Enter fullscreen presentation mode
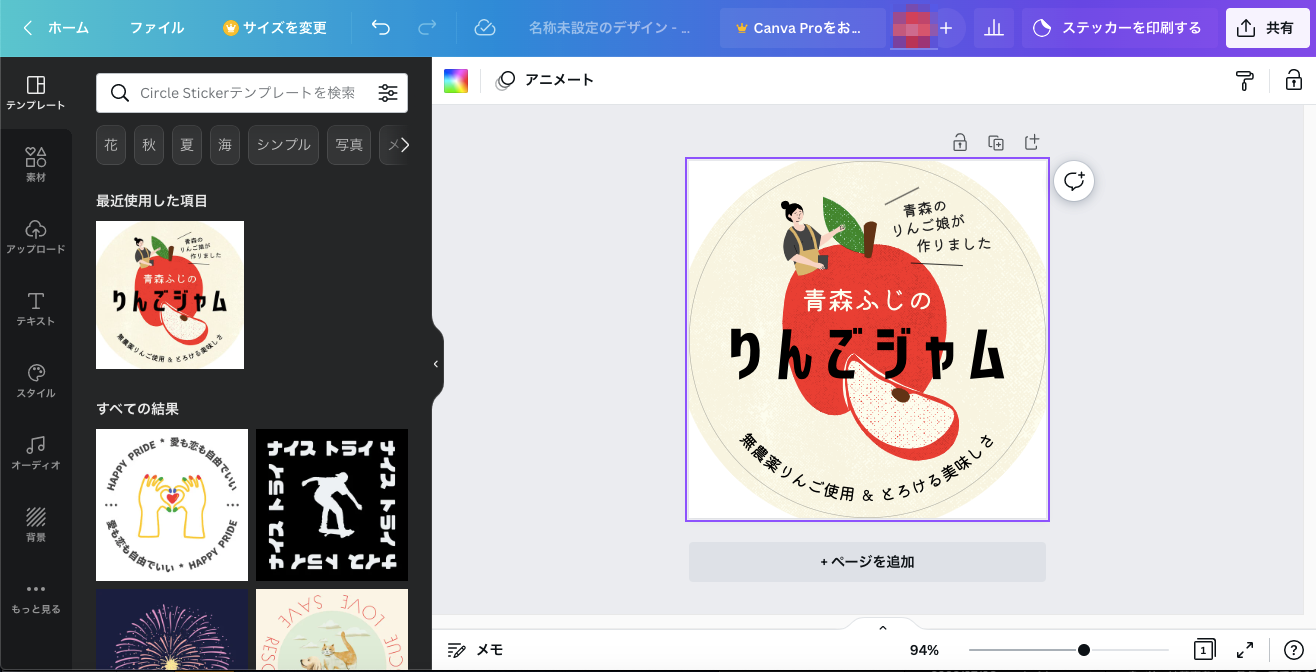 tap(1246, 650)
